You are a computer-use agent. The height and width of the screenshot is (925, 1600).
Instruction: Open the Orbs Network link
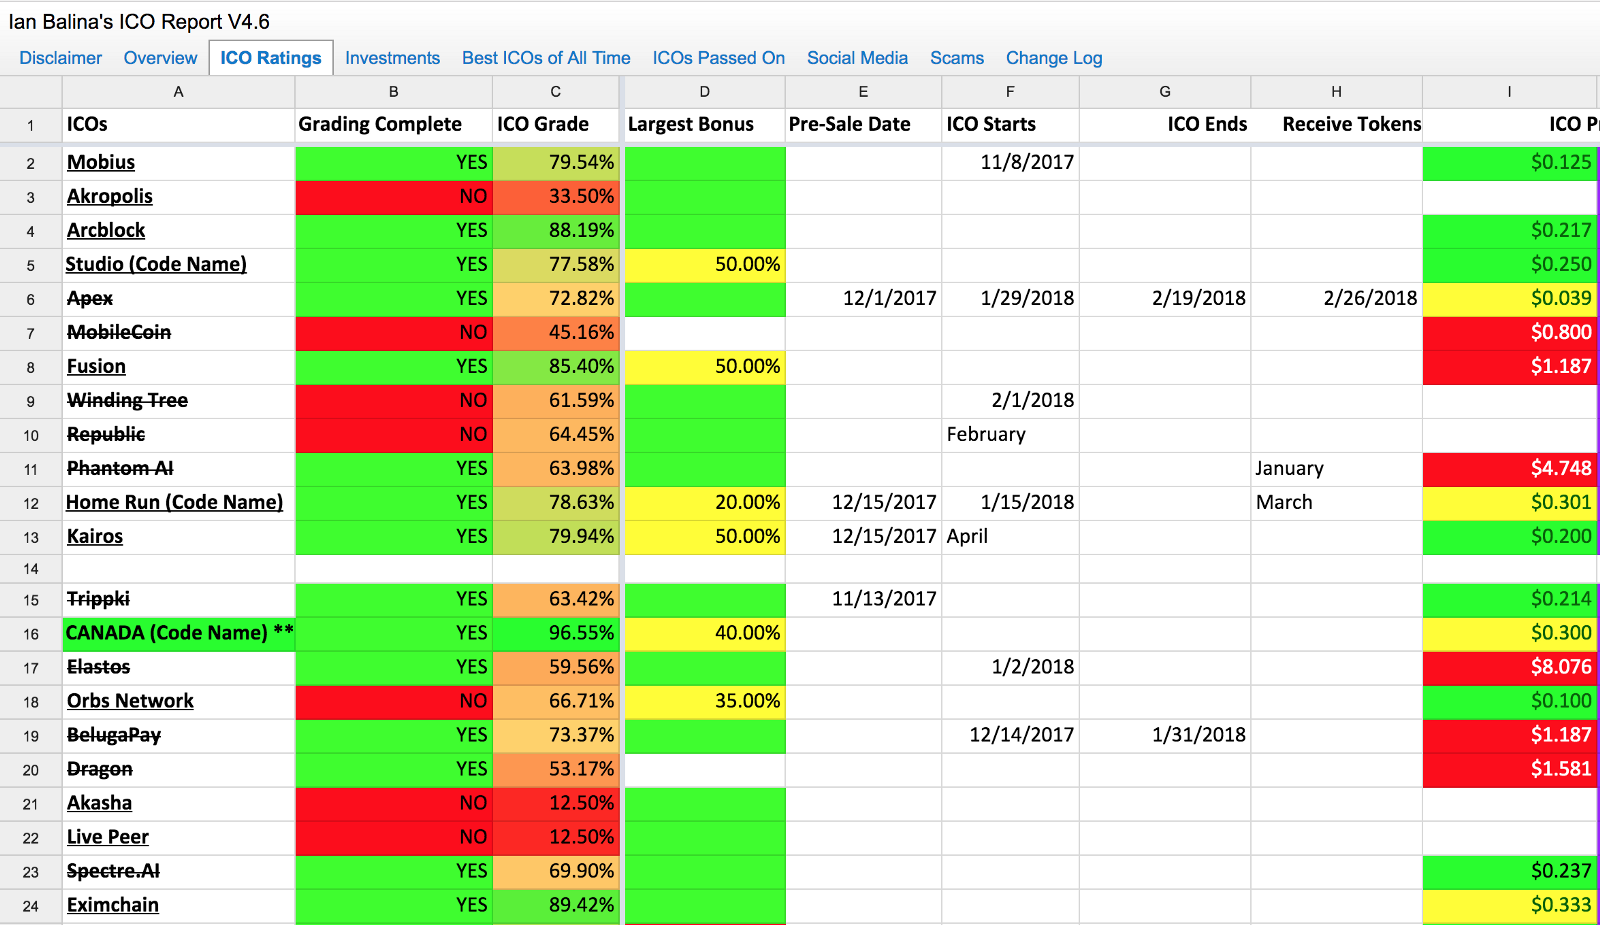click(130, 701)
